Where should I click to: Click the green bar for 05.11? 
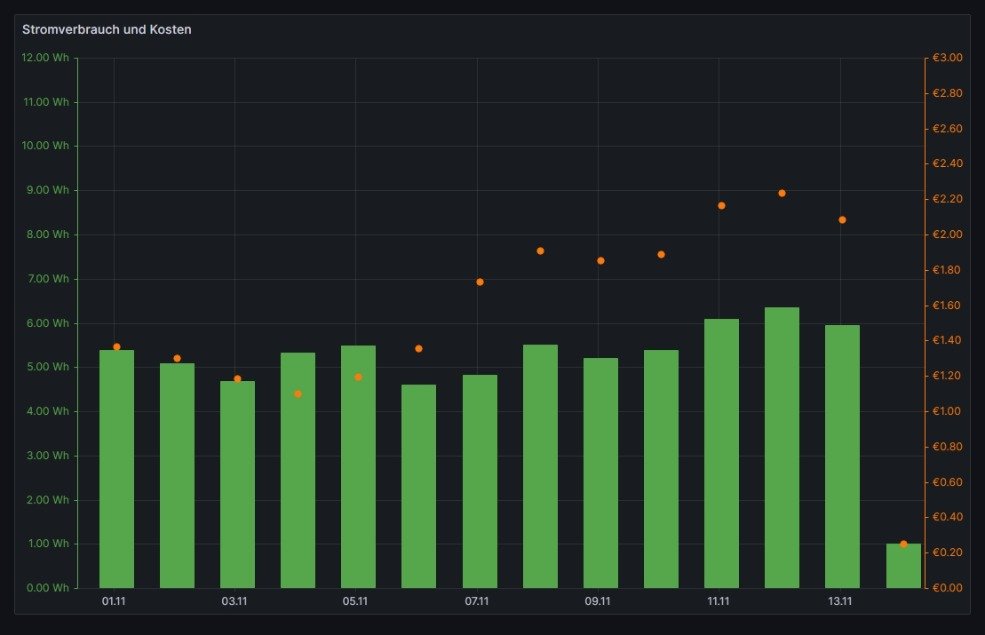(x=358, y=467)
